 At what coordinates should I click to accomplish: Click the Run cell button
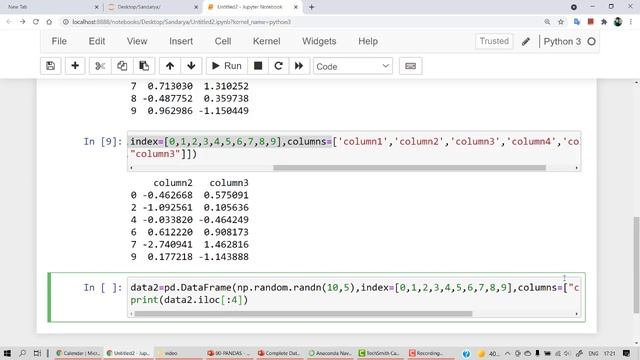coord(227,66)
